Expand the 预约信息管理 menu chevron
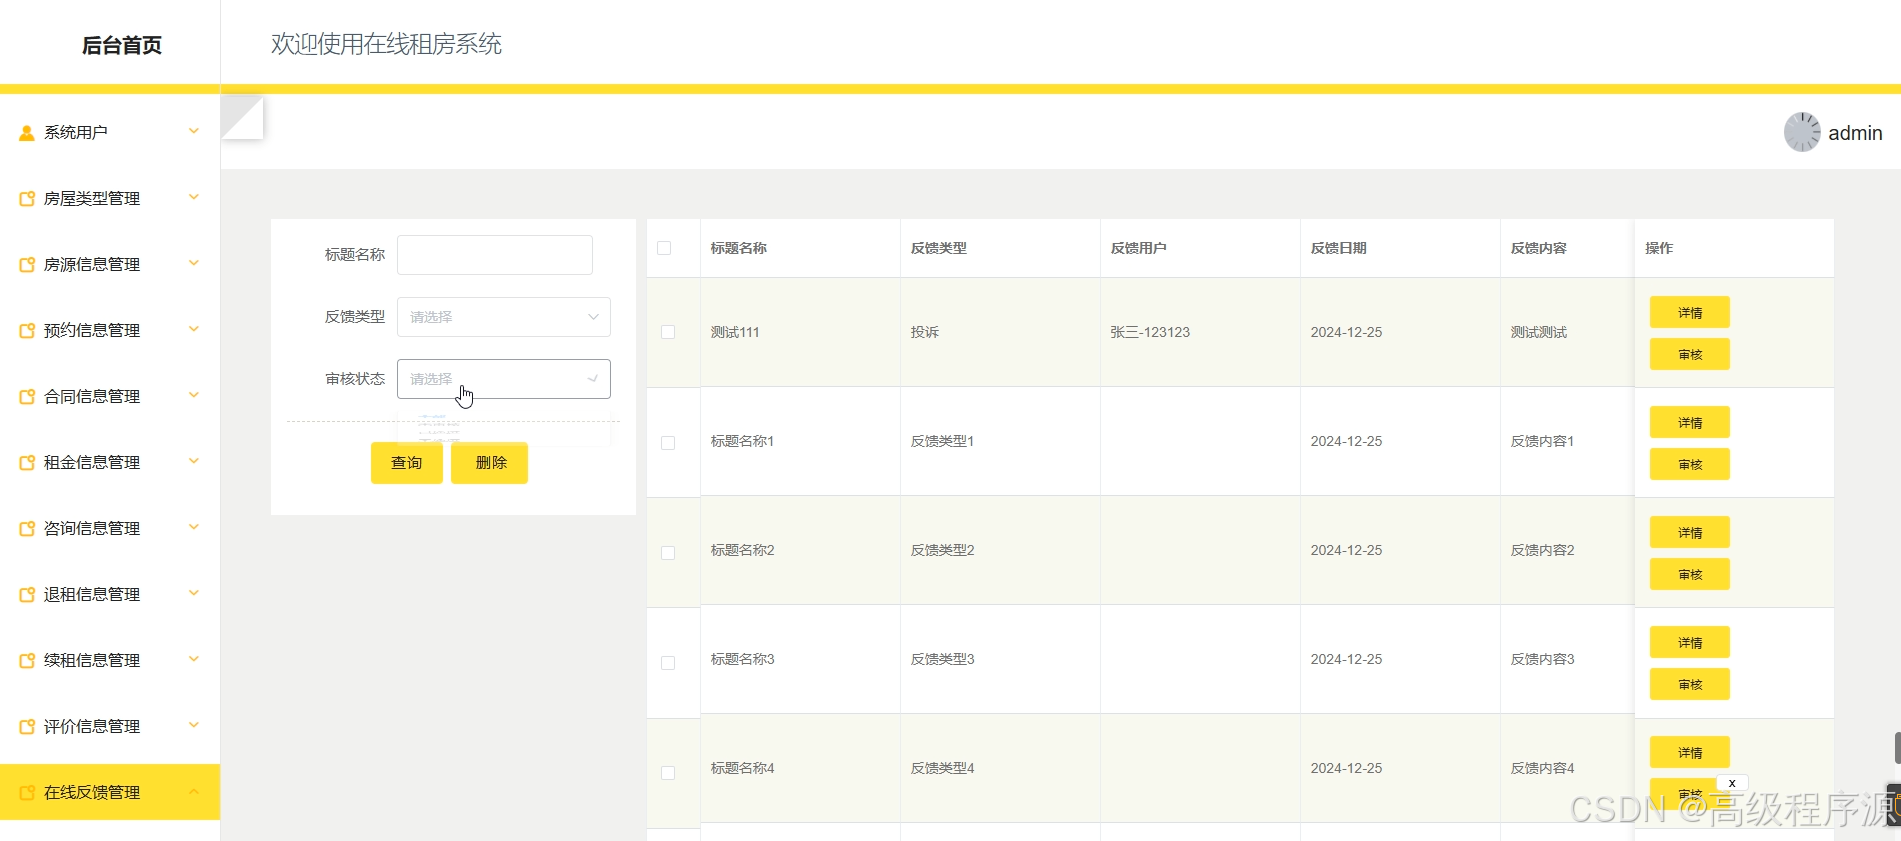 tap(194, 329)
